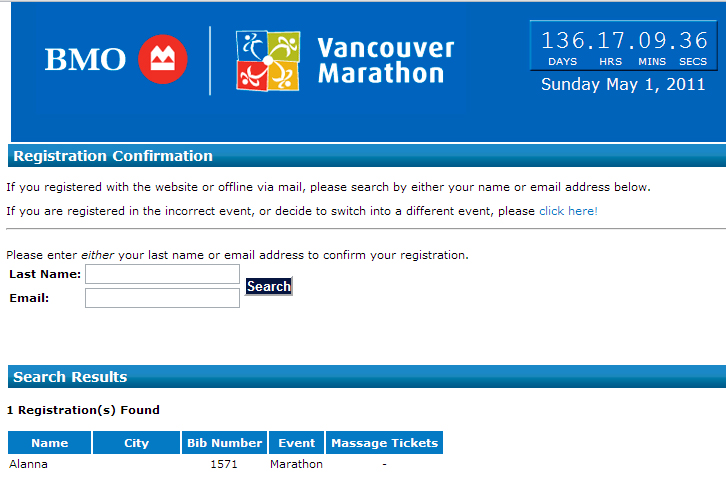Image resolution: width=726 pixels, height=477 pixels.
Task: Click the Sunday May 1, 2011 date
Action: pos(624,84)
